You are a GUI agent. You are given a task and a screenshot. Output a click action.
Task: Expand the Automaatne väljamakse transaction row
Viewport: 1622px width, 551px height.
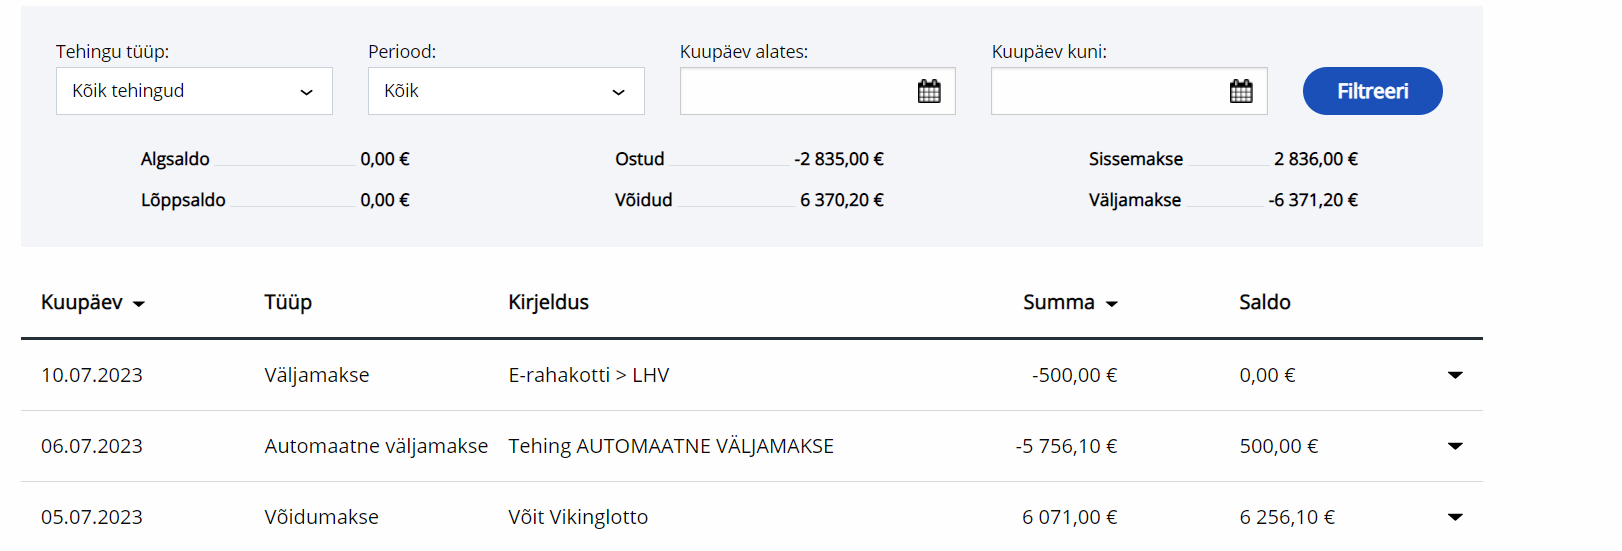pos(1455,447)
